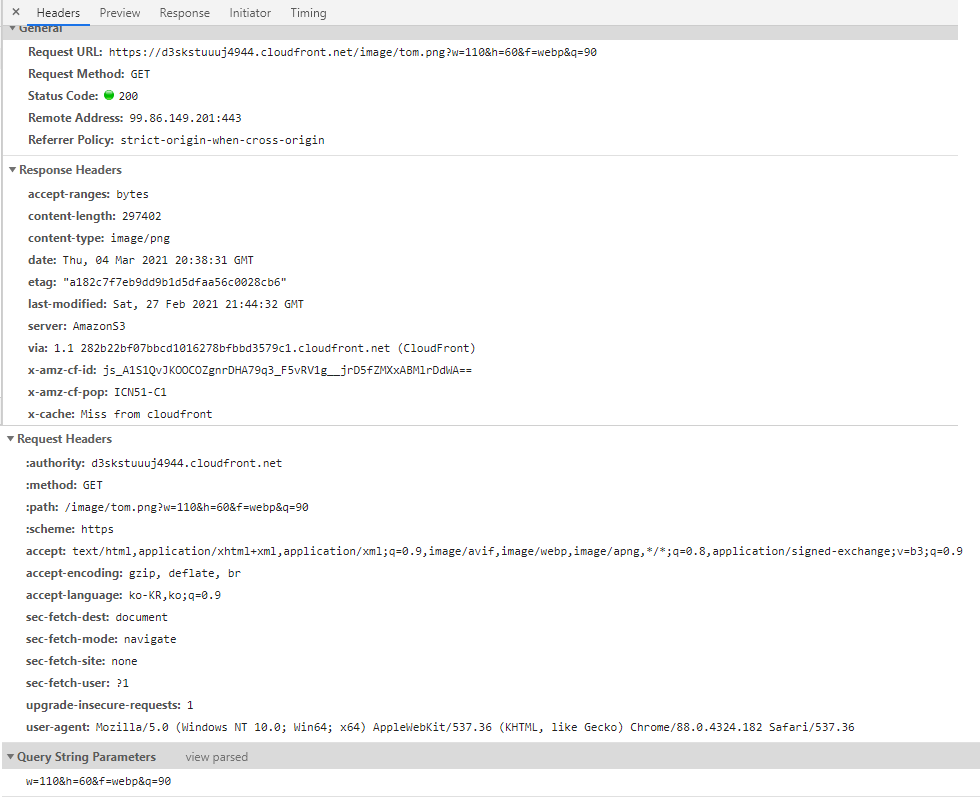Open the Preview tab

(120, 12)
